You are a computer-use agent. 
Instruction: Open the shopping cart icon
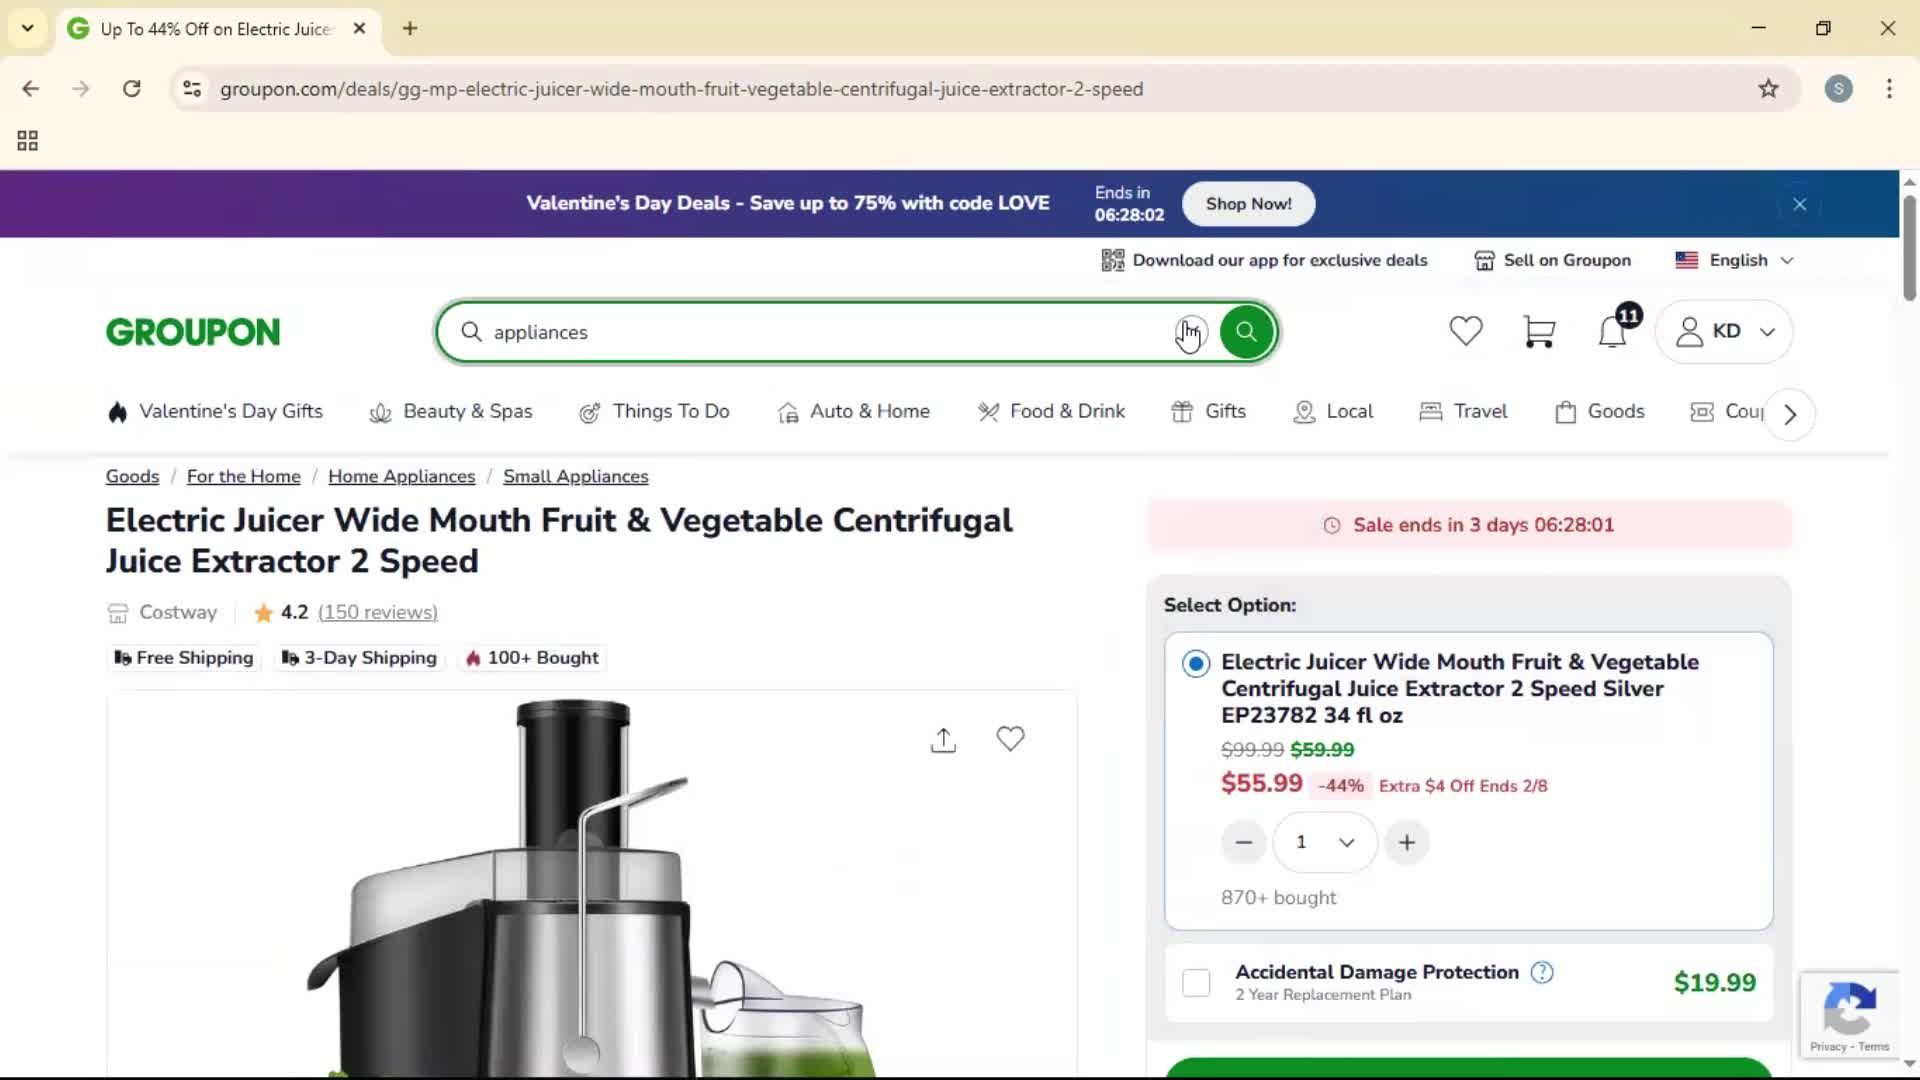point(1539,331)
